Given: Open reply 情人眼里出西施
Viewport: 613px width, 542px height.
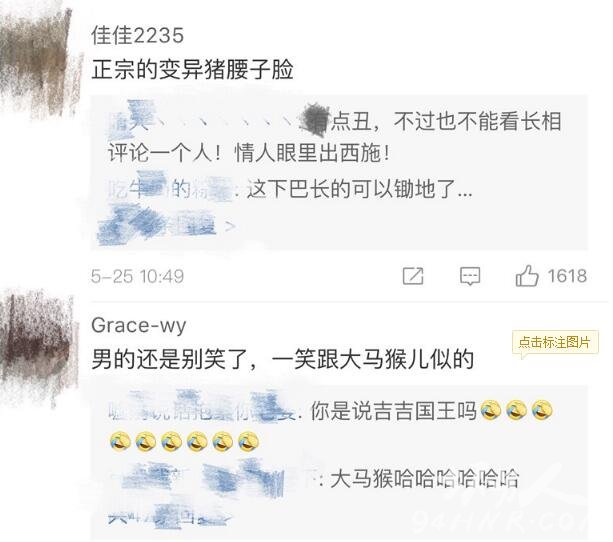Looking at the screenshot, I should point(312,153).
